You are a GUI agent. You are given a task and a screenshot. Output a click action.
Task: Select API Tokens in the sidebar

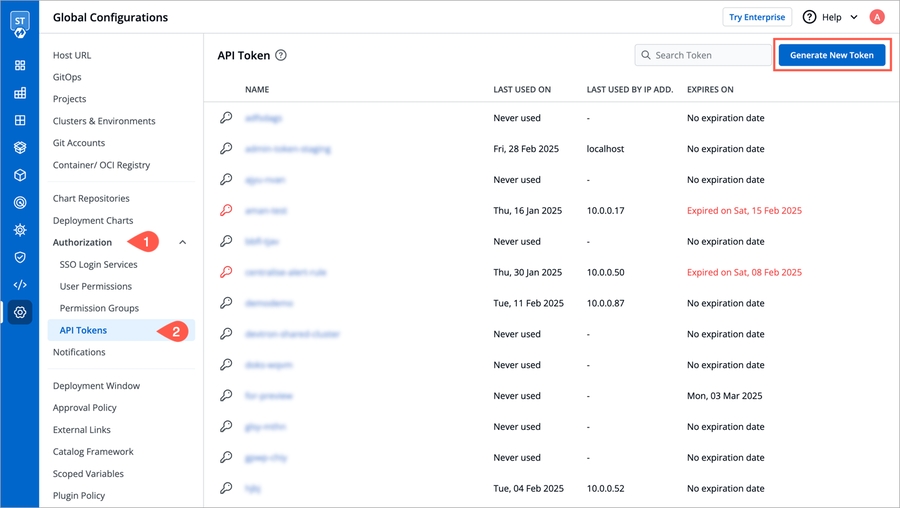[83, 330]
